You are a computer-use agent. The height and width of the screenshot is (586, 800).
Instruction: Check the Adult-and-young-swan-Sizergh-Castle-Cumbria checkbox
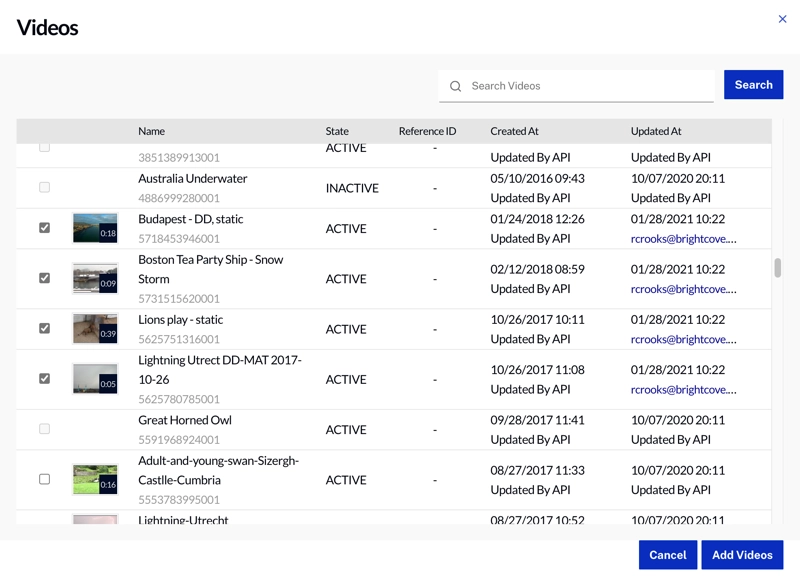[44, 479]
